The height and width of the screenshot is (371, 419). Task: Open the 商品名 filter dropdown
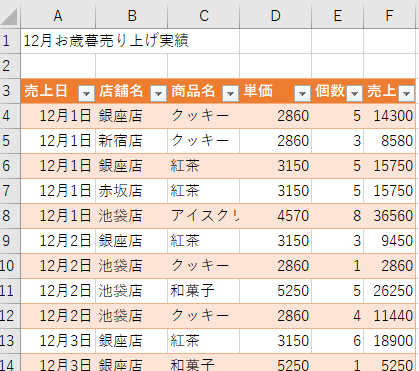[231, 94]
